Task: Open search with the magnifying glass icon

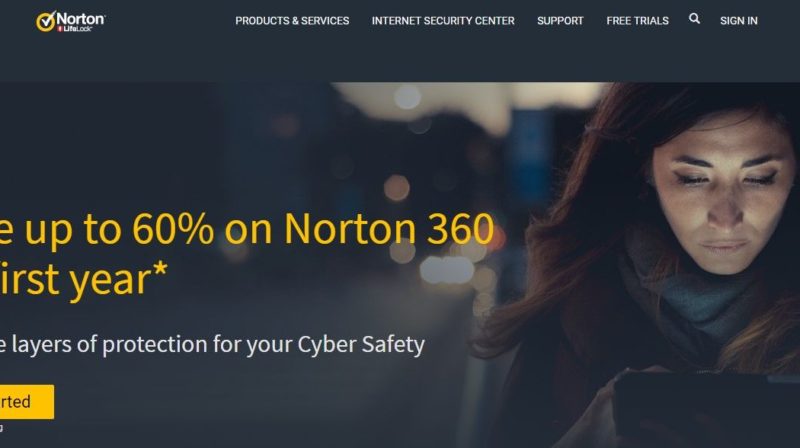Action: coord(694,19)
